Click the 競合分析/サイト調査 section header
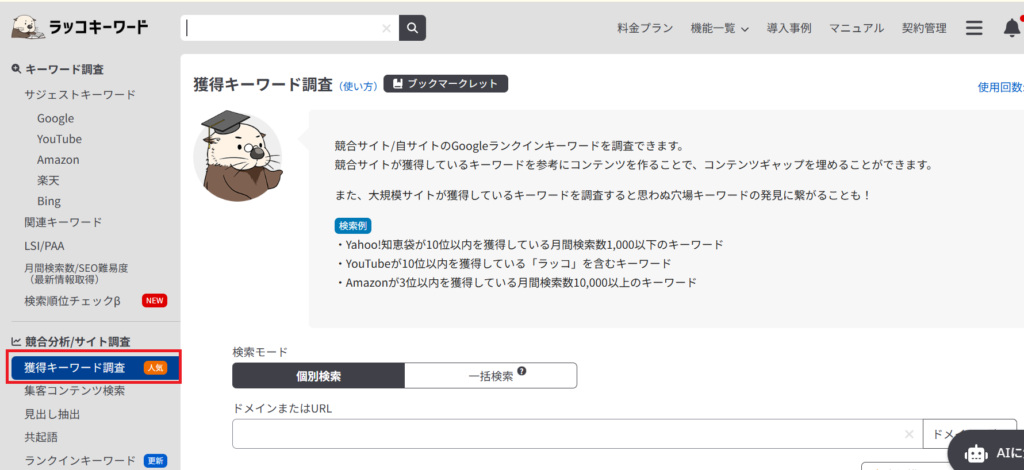Screen dimensions: 1024x470 coord(71,341)
